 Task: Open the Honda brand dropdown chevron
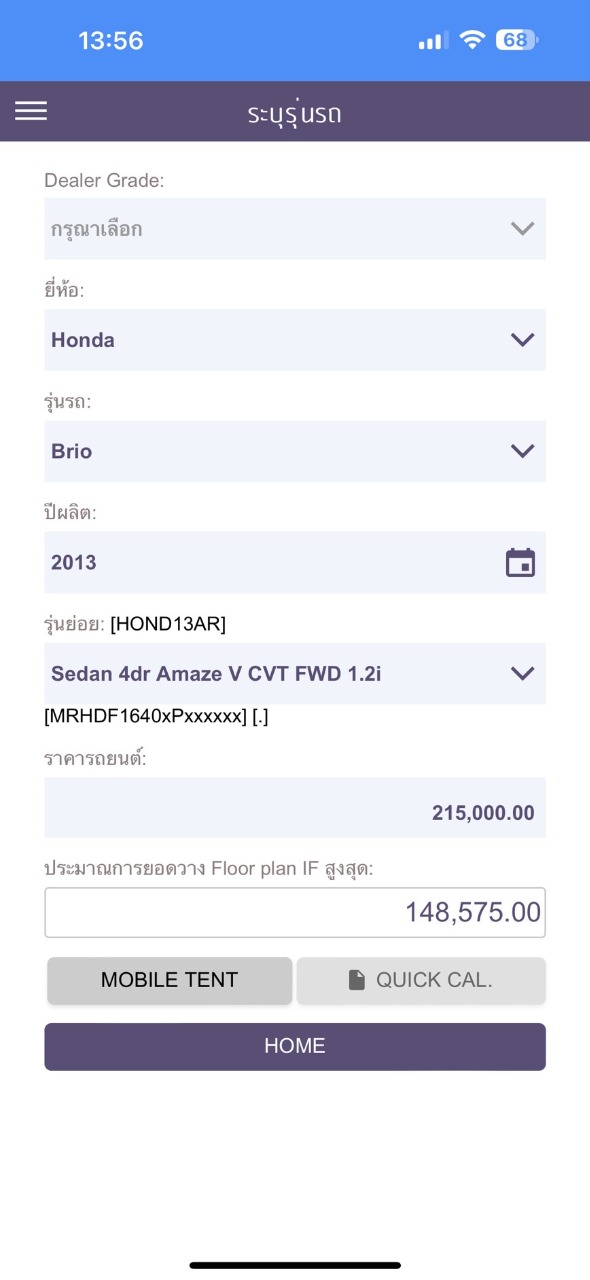pyautogui.click(x=522, y=340)
